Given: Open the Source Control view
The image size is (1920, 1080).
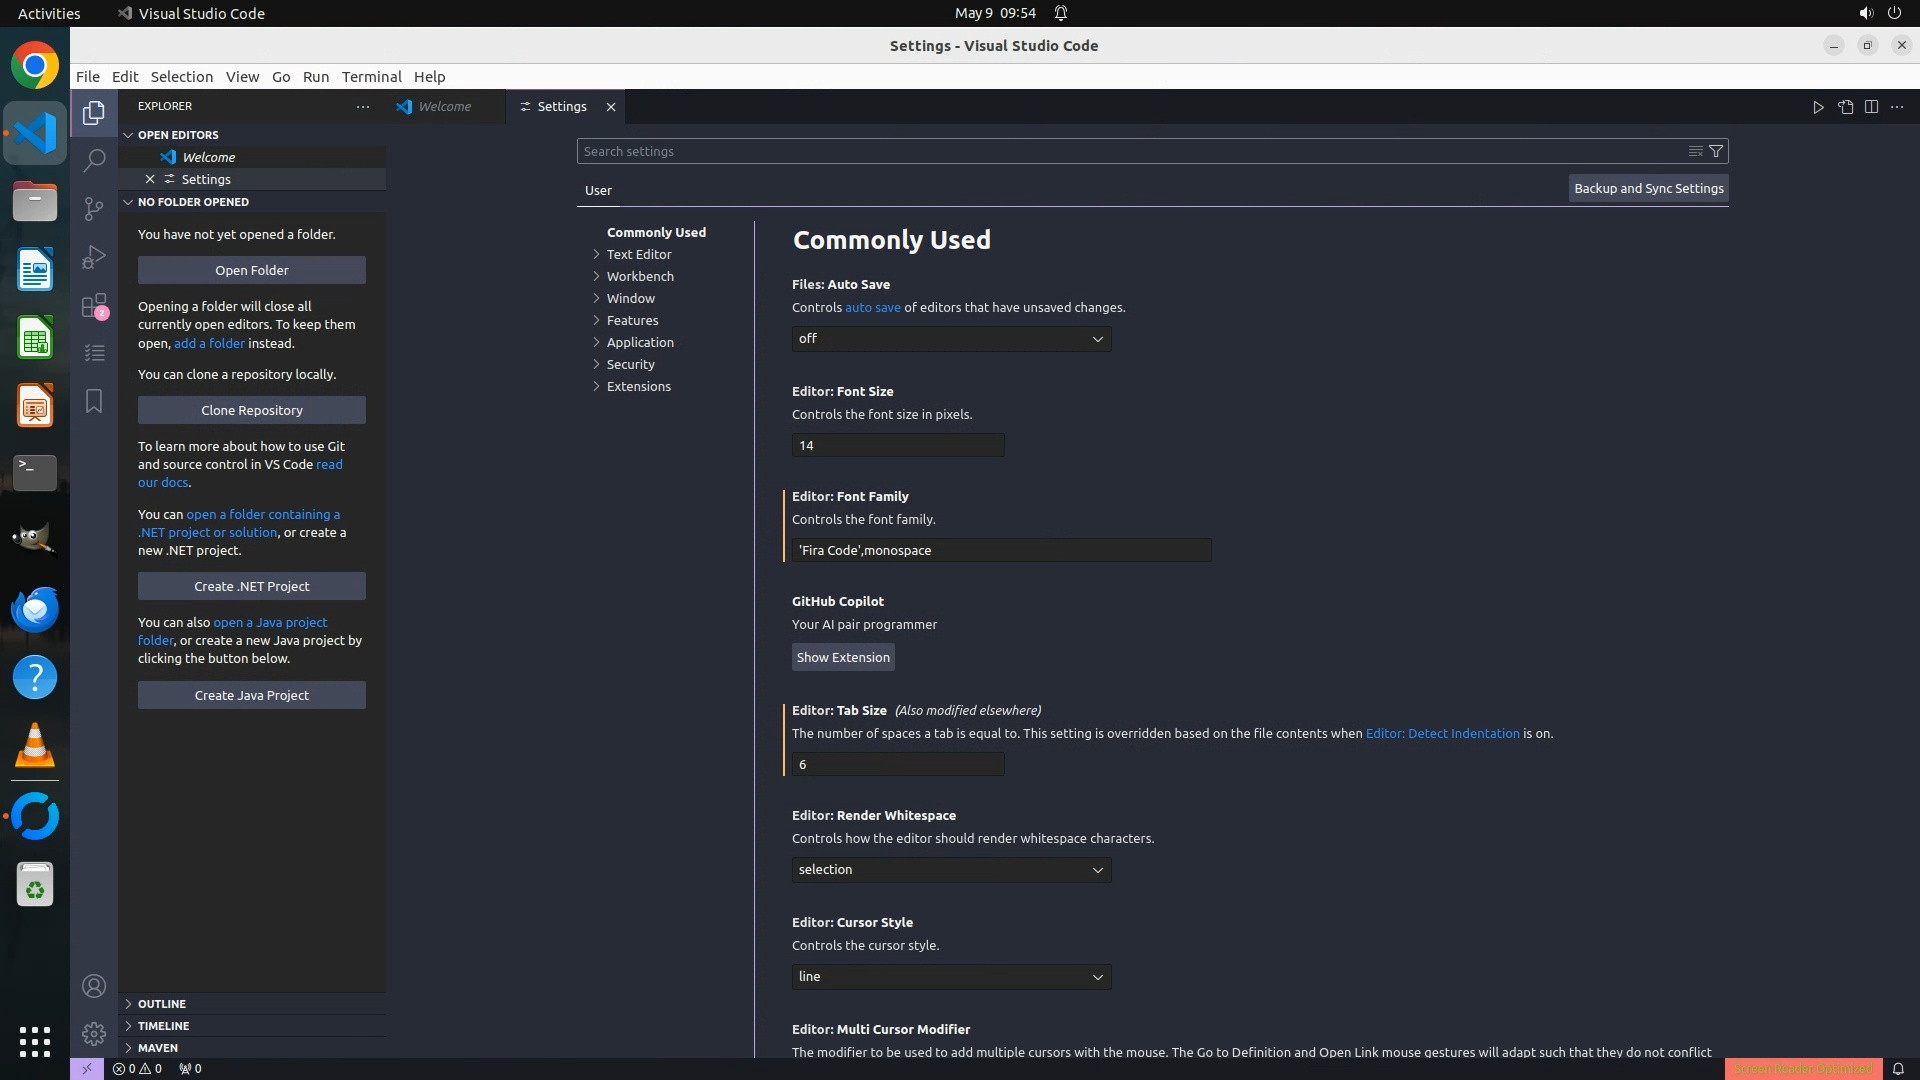Looking at the screenshot, I should coord(94,208).
